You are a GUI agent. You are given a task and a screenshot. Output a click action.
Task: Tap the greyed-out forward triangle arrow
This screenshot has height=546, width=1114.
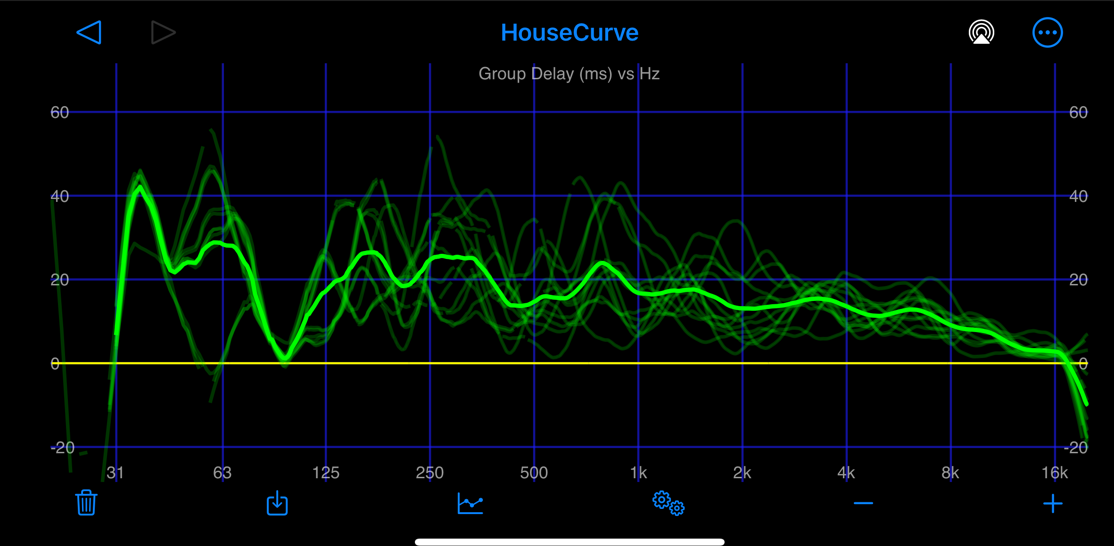[163, 33]
